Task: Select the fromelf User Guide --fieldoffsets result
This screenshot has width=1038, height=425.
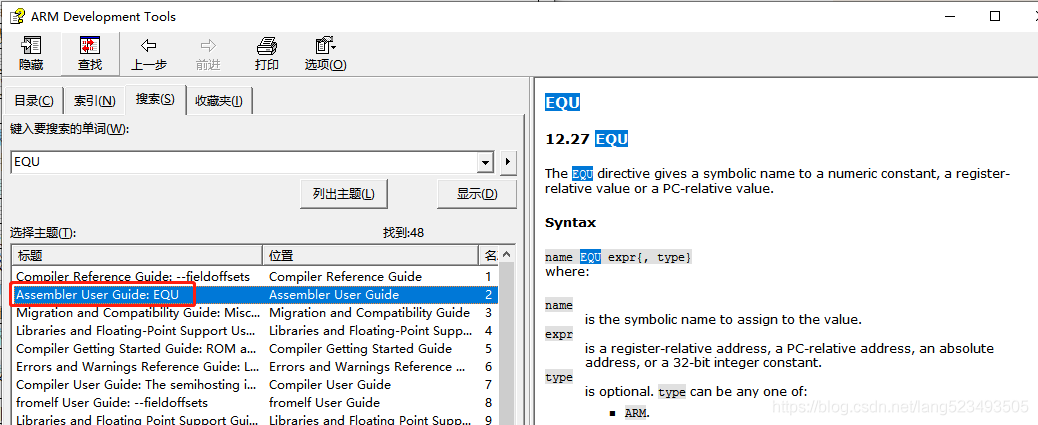Action: pyautogui.click(x=112, y=403)
